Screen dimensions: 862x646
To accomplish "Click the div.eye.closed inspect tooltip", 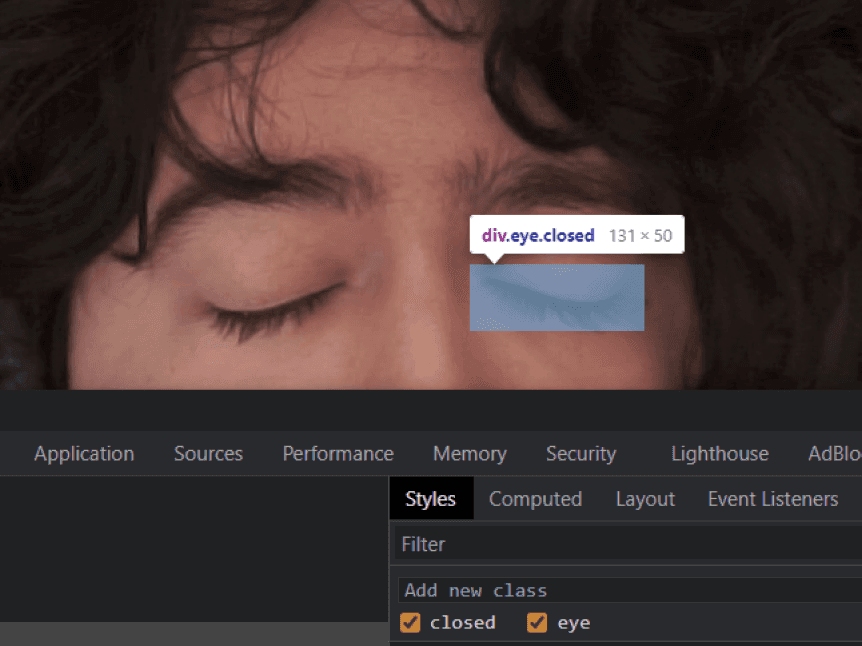I will pyautogui.click(x=576, y=236).
